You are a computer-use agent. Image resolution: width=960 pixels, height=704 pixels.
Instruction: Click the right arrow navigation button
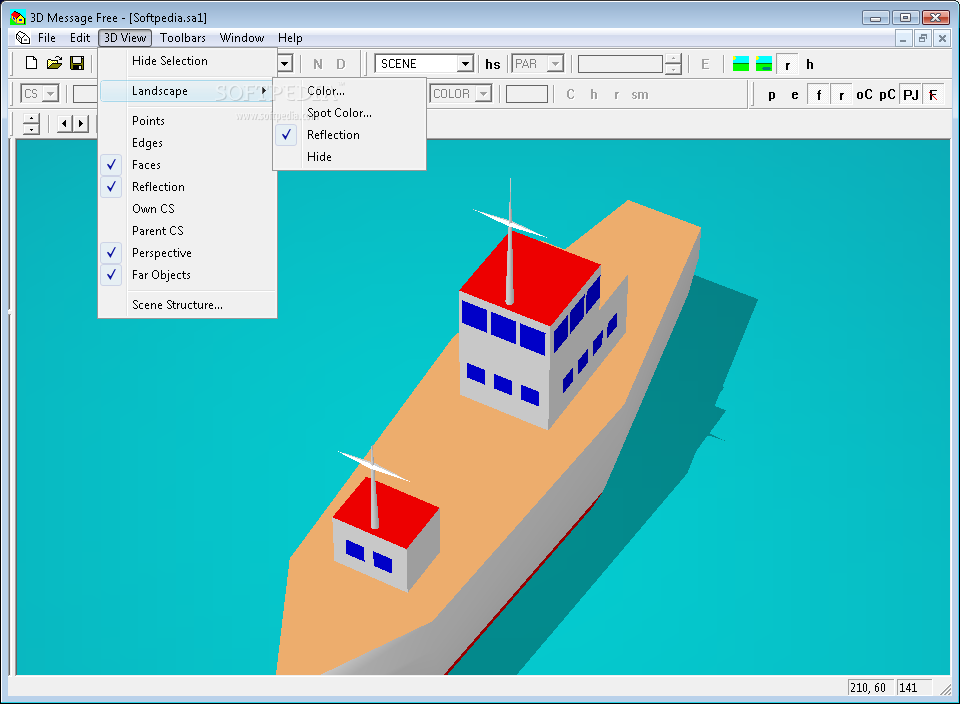tap(81, 124)
